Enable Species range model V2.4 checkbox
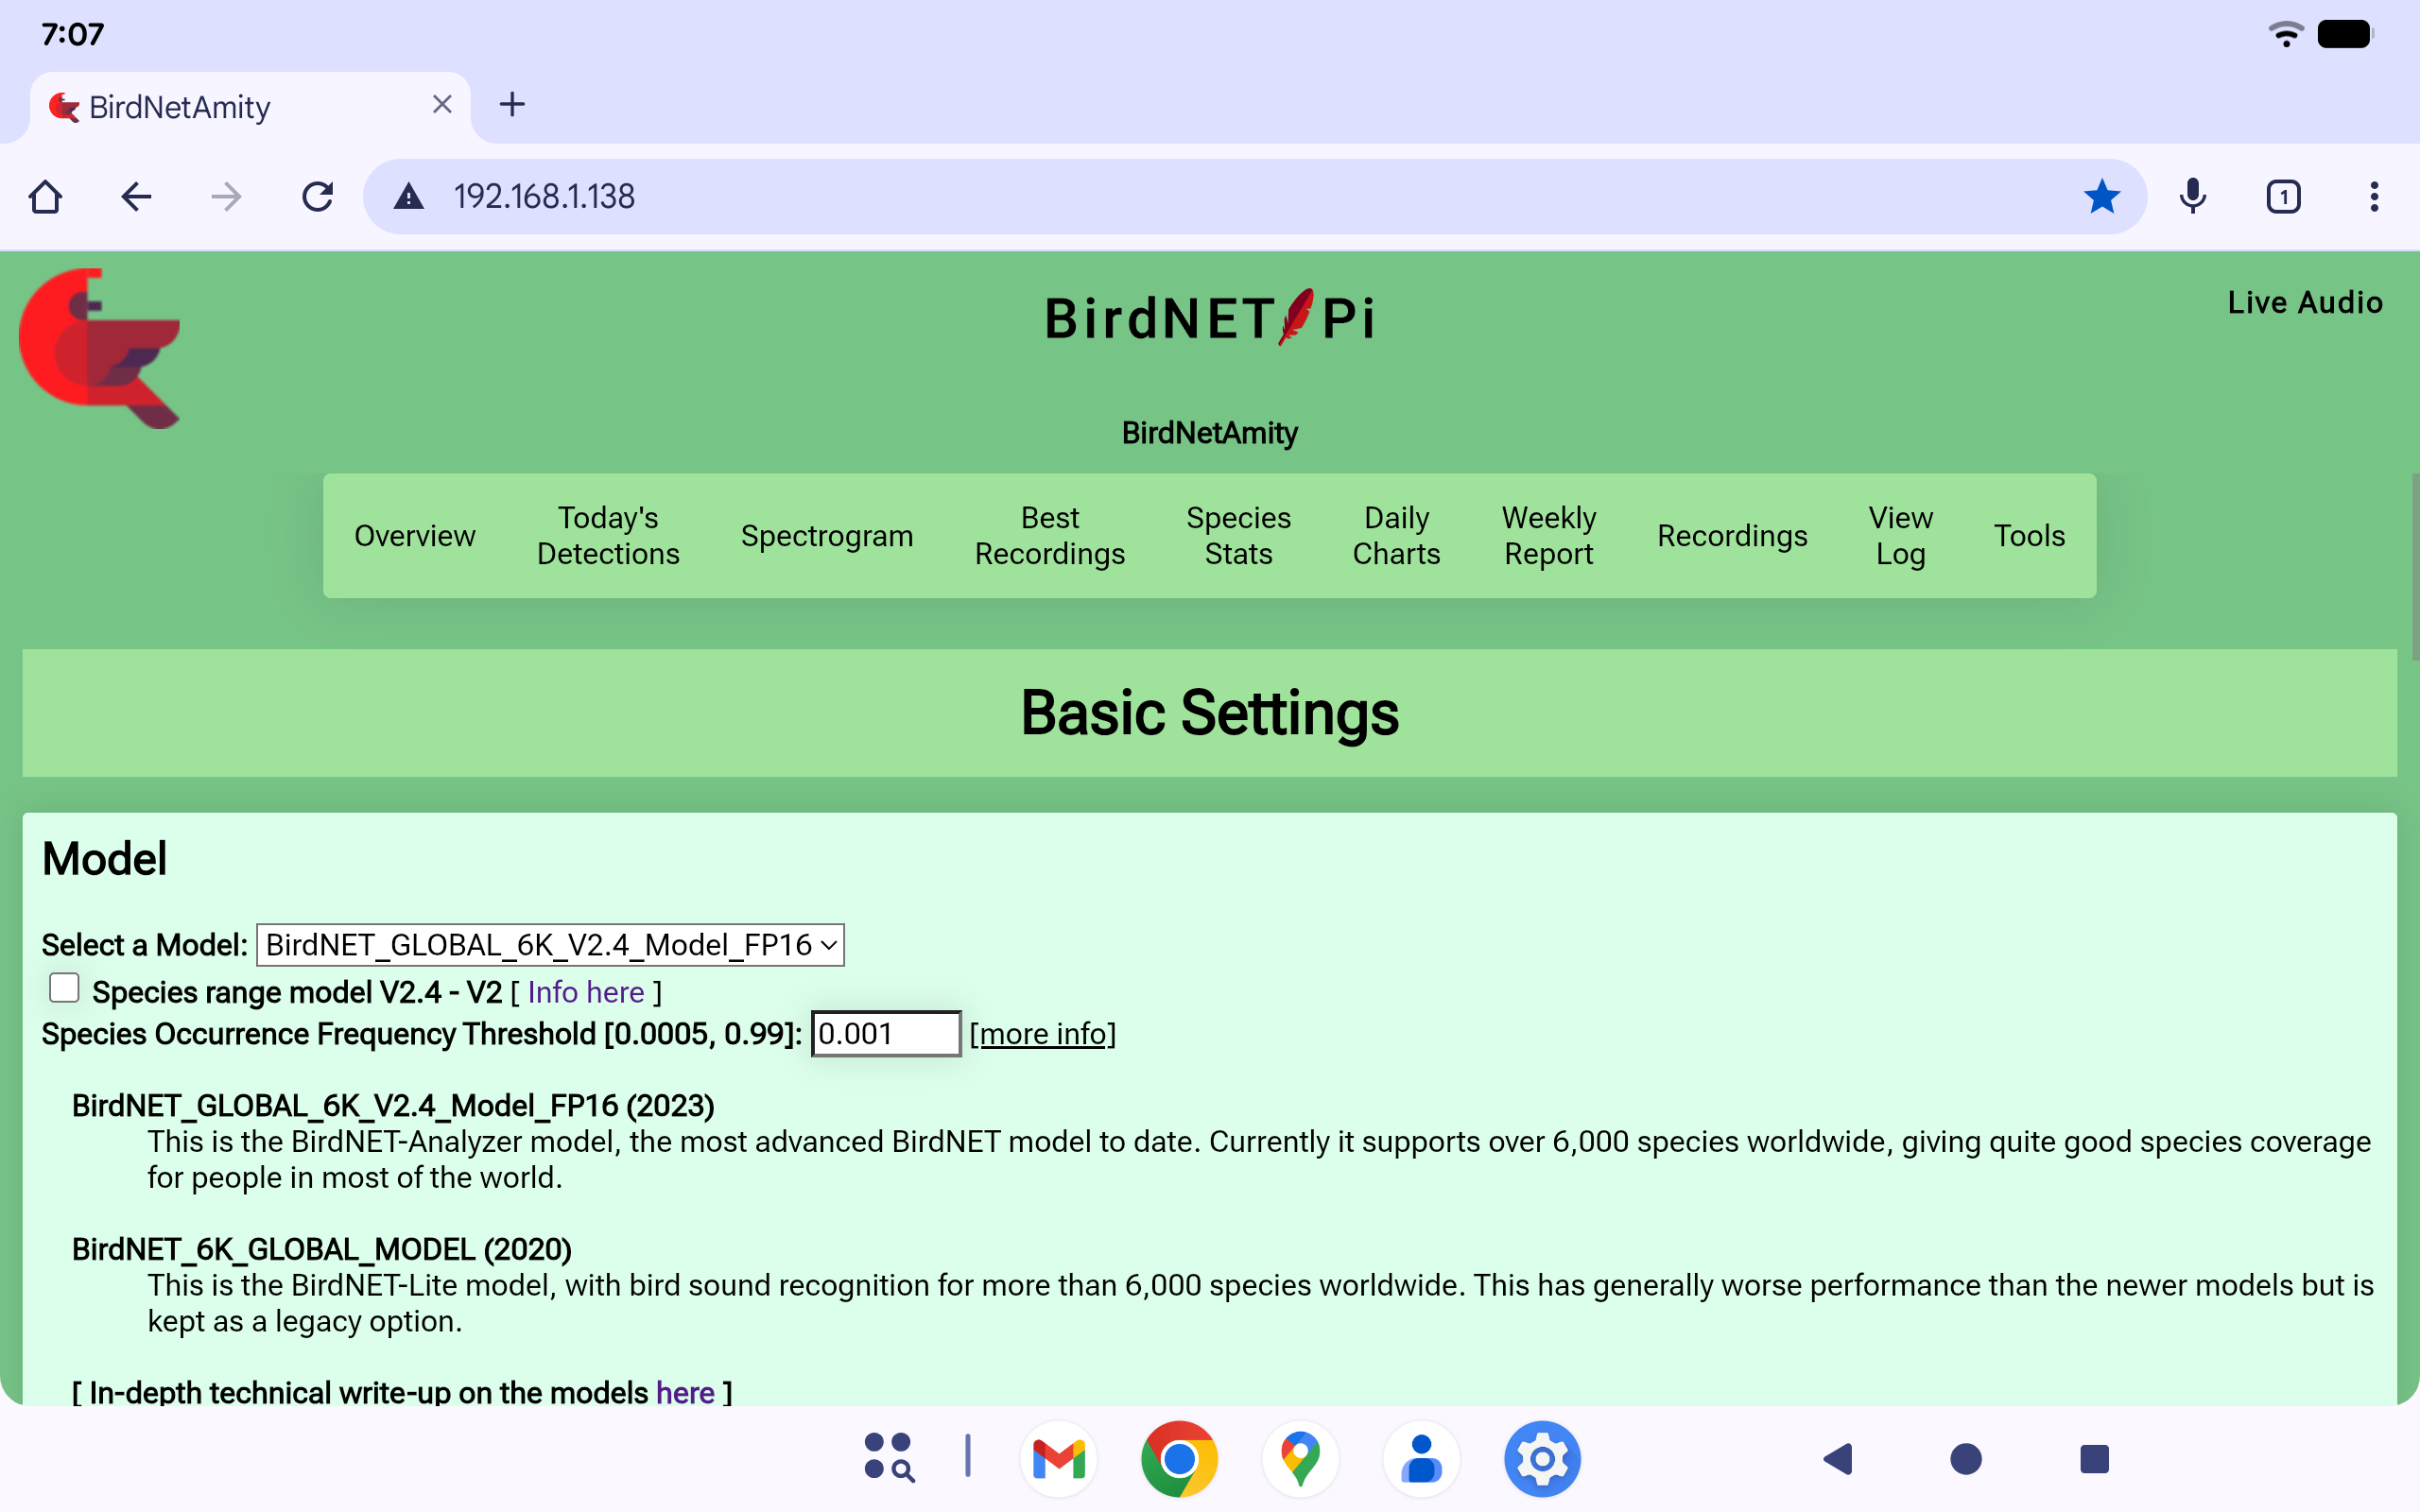The width and height of the screenshot is (2420, 1512). (65, 988)
